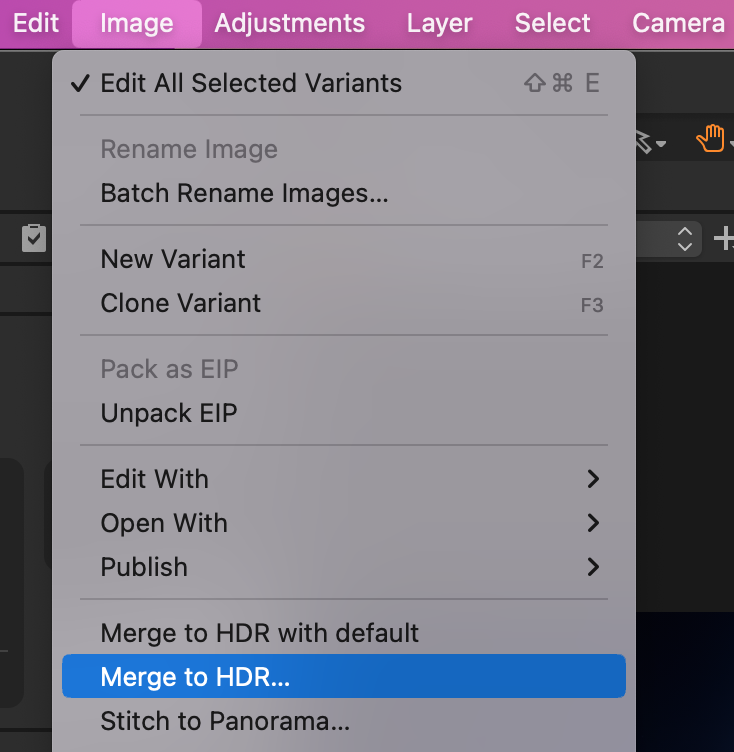The width and height of the screenshot is (734, 752).
Task: Choose Stitch to Panorama
Action: pyautogui.click(x=225, y=721)
